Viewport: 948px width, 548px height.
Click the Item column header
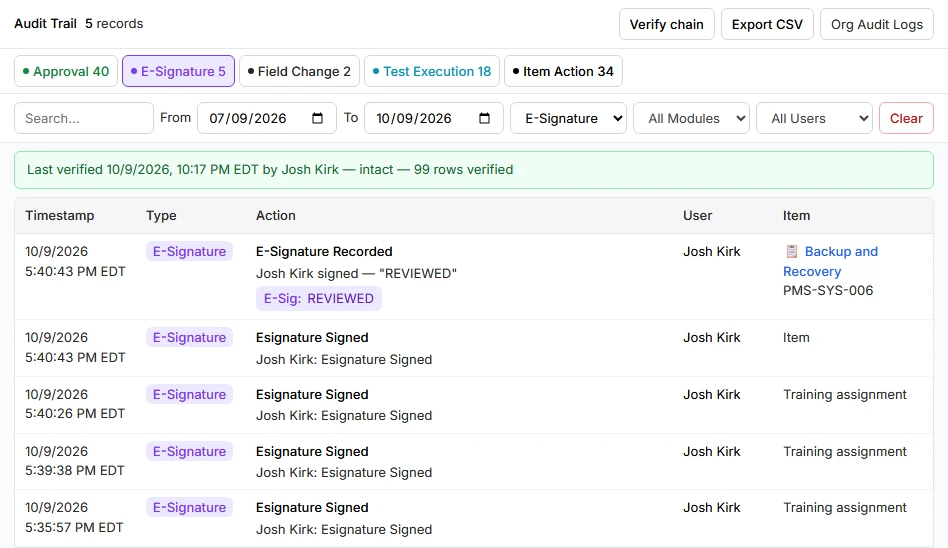pyautogui.click(x=796, y=215)
